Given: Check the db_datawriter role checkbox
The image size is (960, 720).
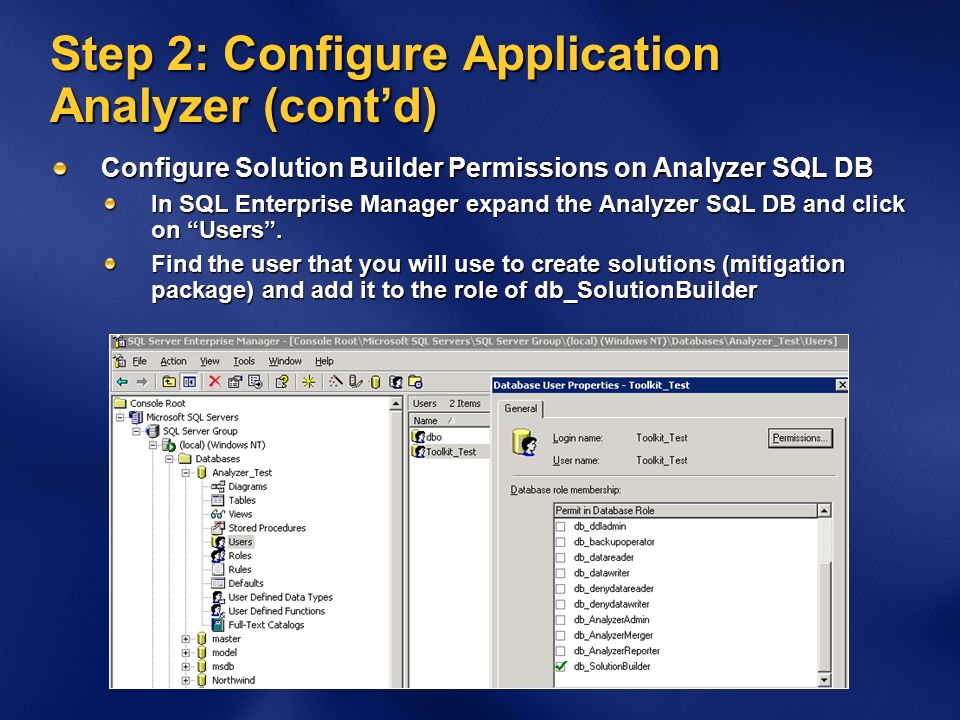Looking at the screenshot, I should pos(560,573).
